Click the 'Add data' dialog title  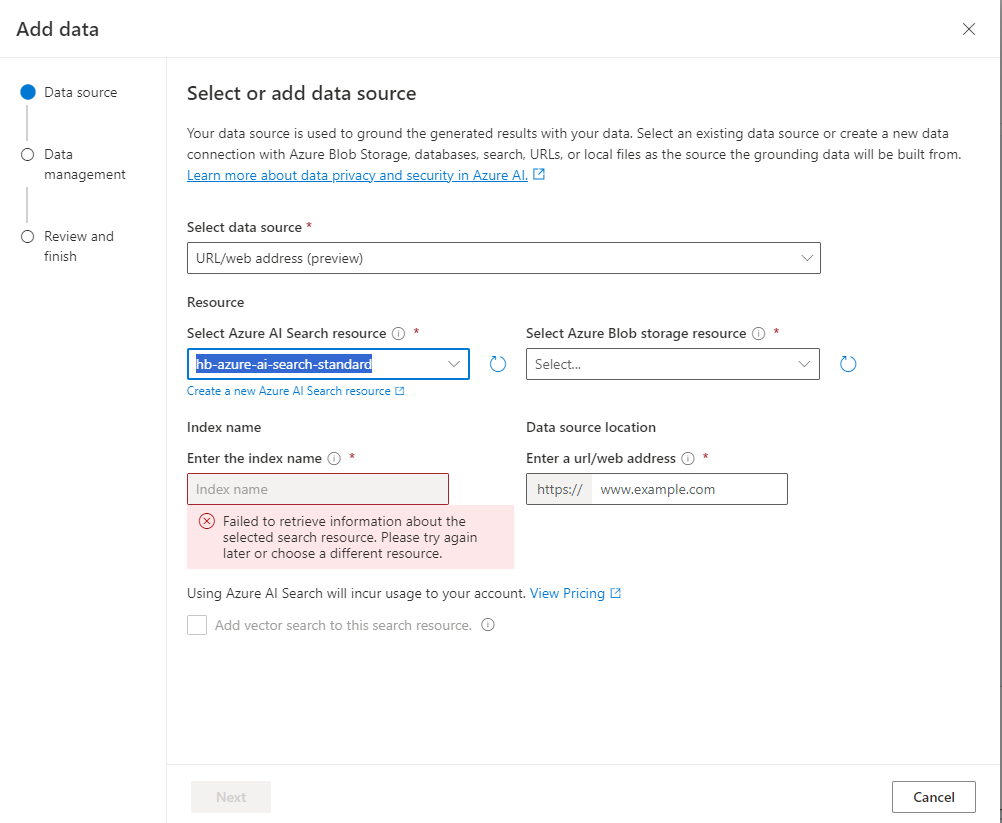(x=58, y=29)
